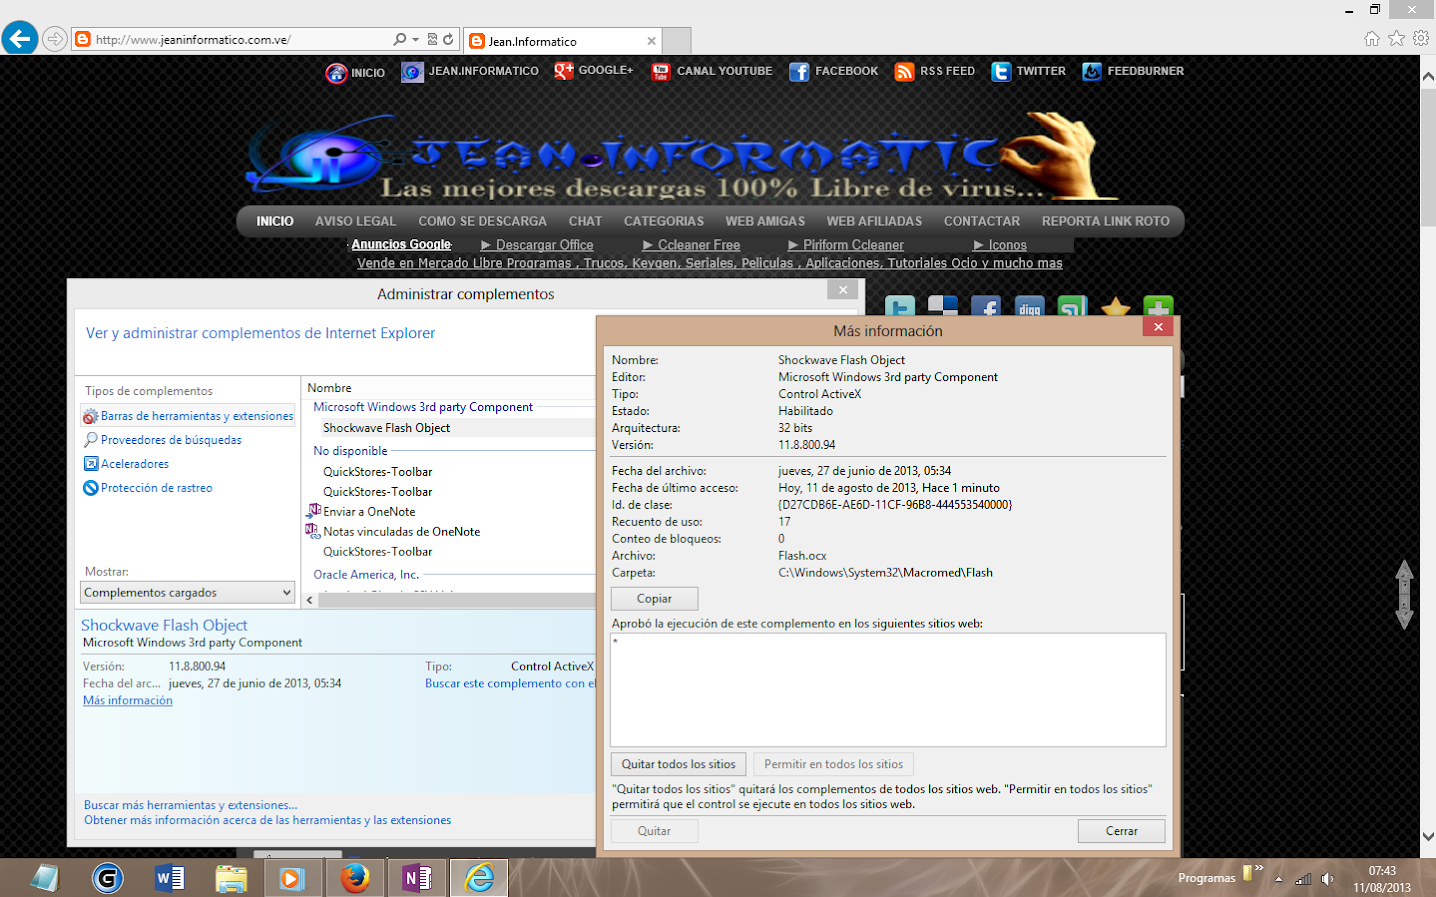Screen dimensions: 1436x897
Task: Click the Twitter icon in top links
Action: point(1001,72)
